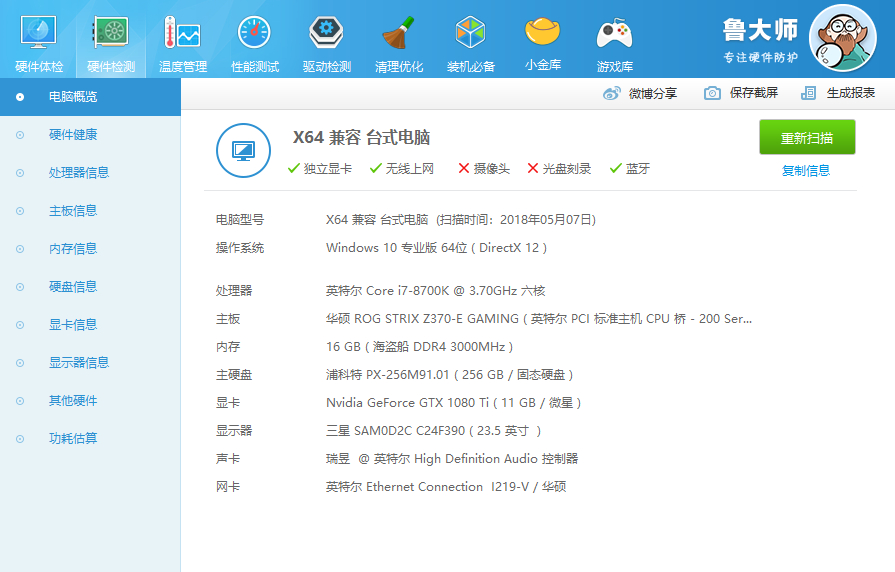Screen dimensions: 895x572
Task: Select 电脑概览 in the sidebar
Action: coord(90,96)
